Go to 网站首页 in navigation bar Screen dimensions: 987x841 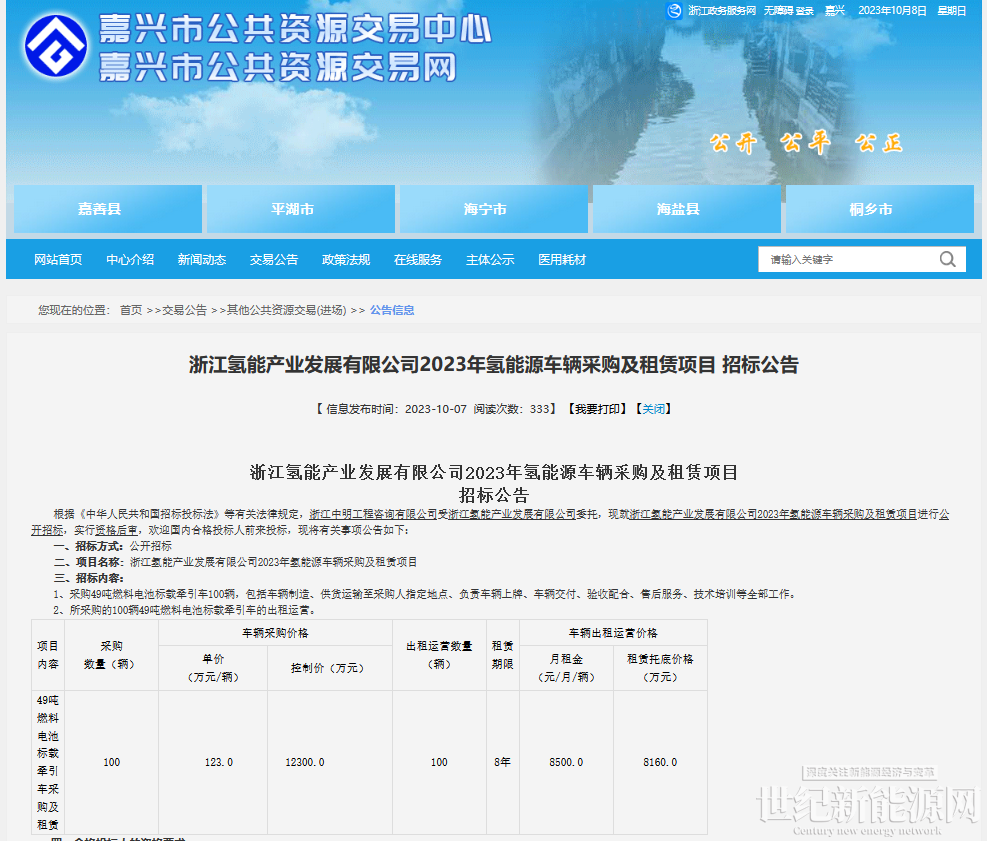(x=58, y=259)
